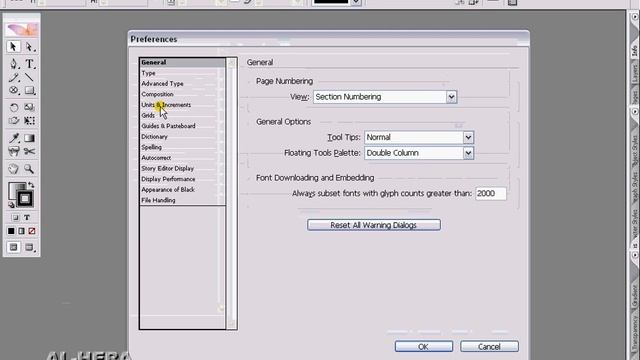Click the preferences category list scrollbar
The width and height of the screenshot is (640, 360).
232,193
